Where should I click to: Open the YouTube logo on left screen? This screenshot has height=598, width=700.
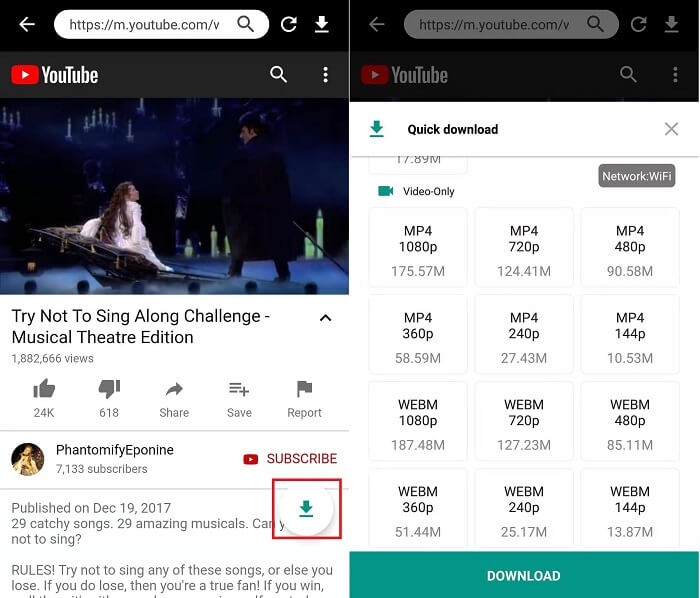54,75
